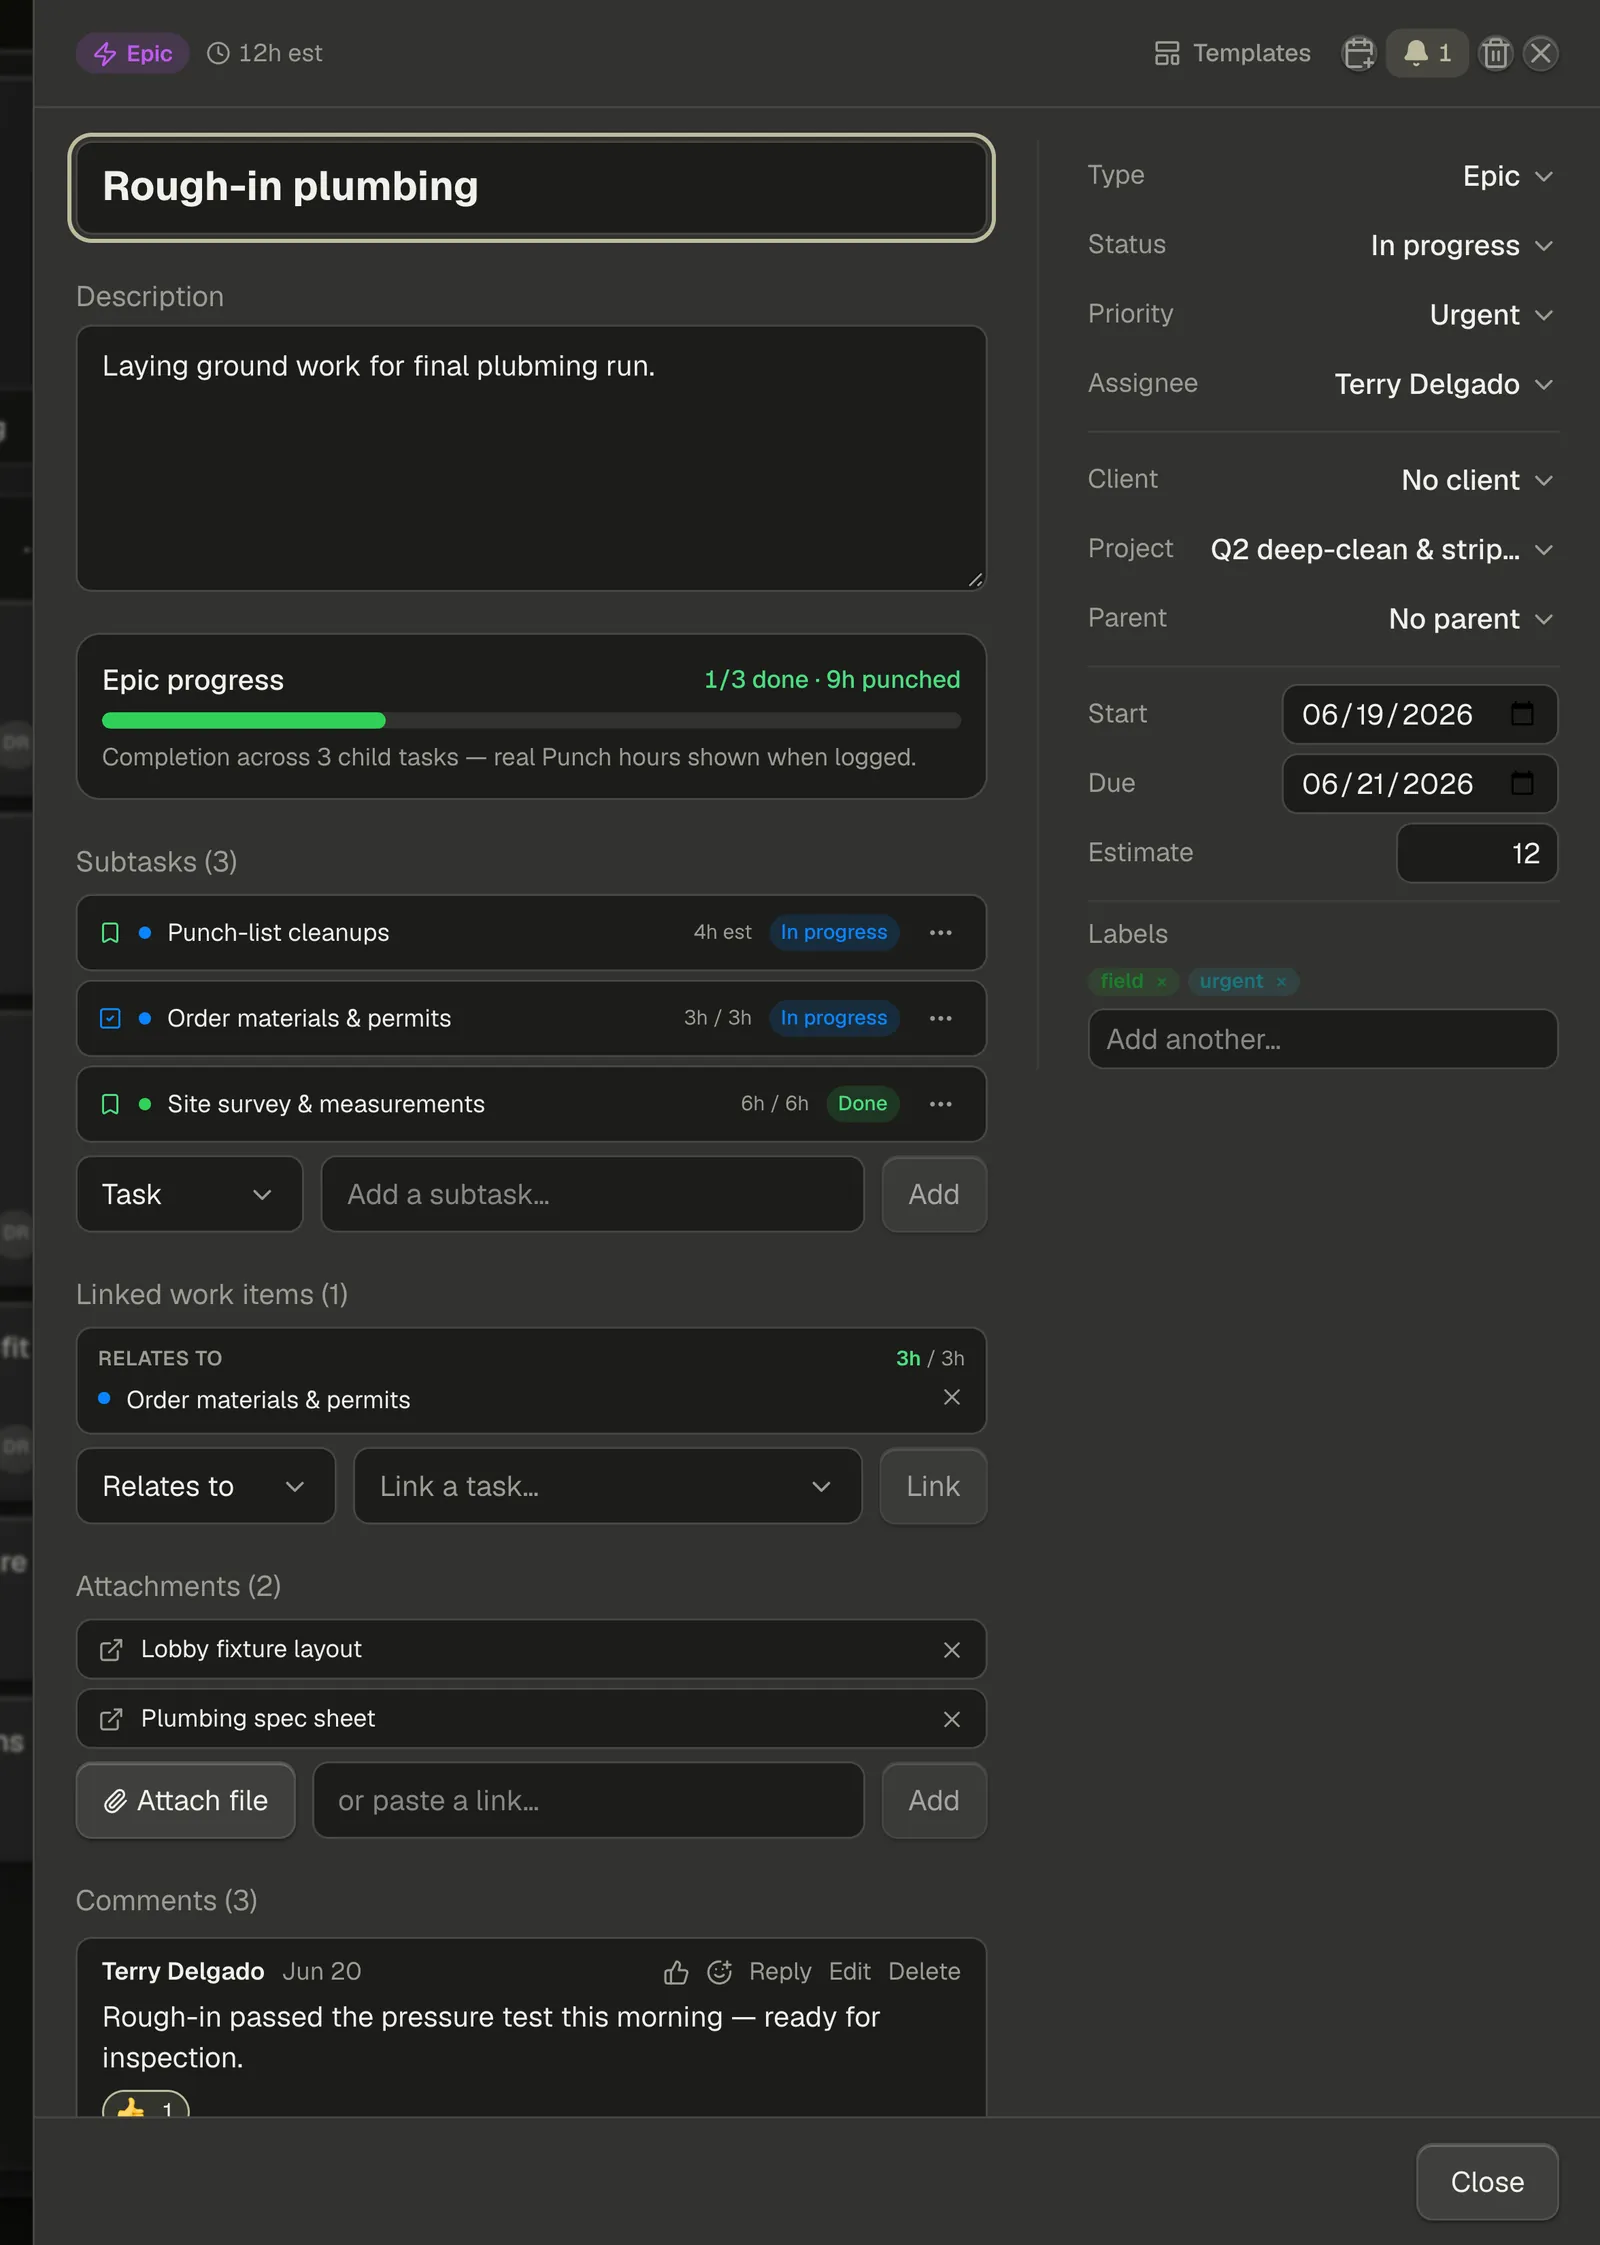This screenshot has height=2245, width=1600.
Task: Remove the field label
Action: tap(1161, 982)
